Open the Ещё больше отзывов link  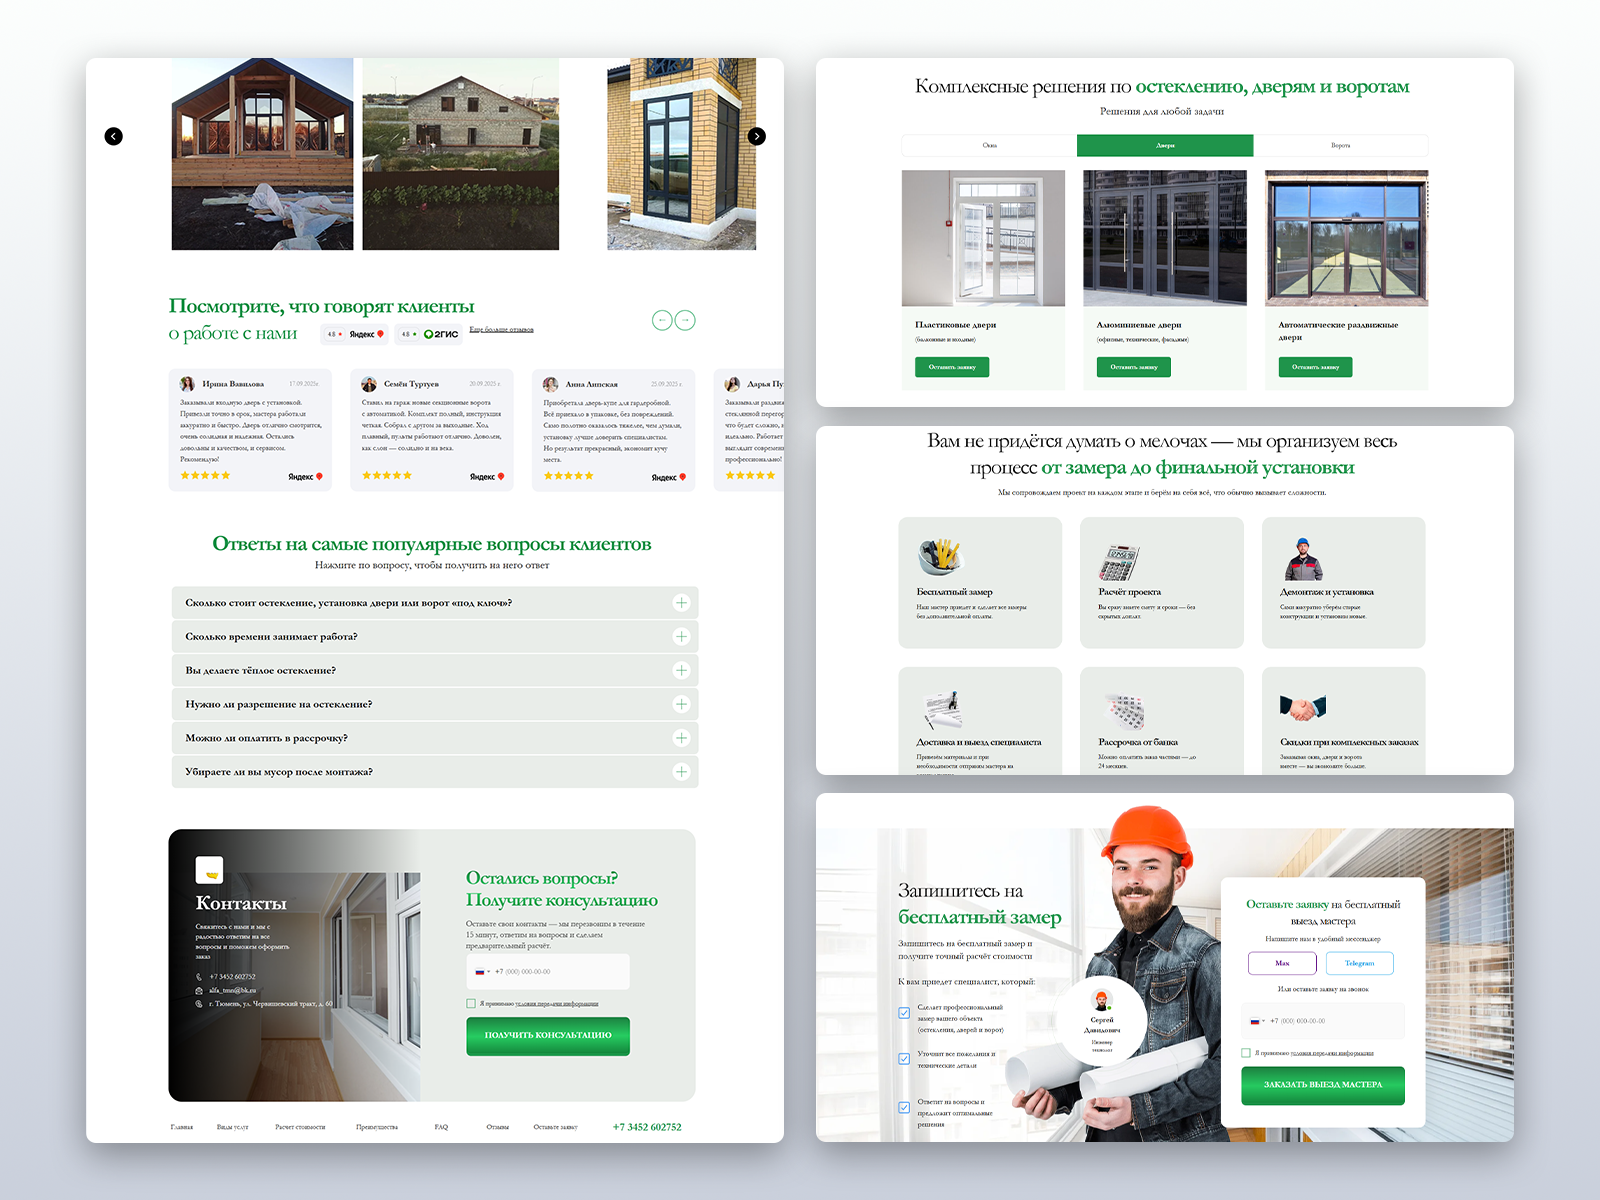502,329
